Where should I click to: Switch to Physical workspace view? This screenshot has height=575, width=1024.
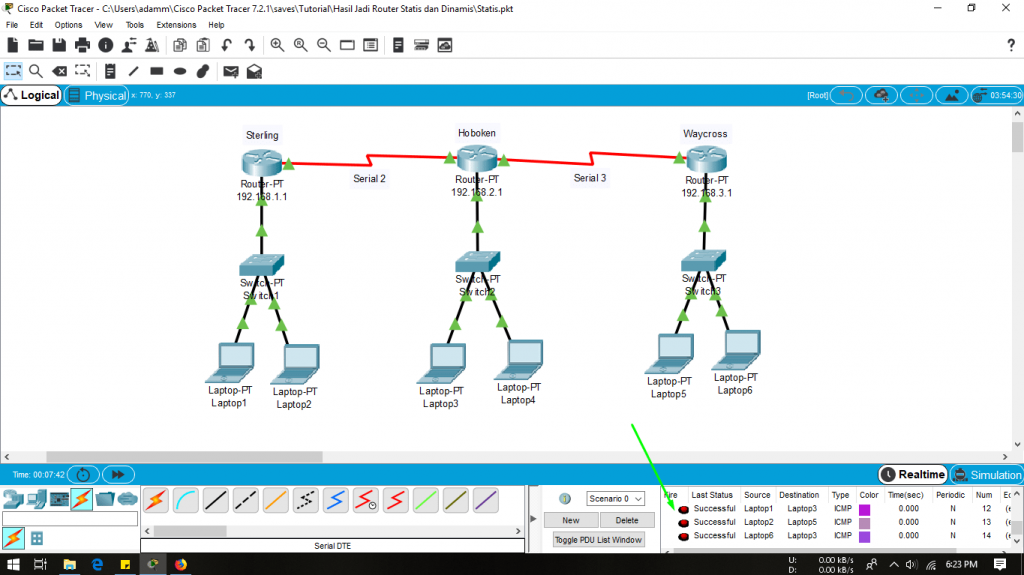pos(97,95)
